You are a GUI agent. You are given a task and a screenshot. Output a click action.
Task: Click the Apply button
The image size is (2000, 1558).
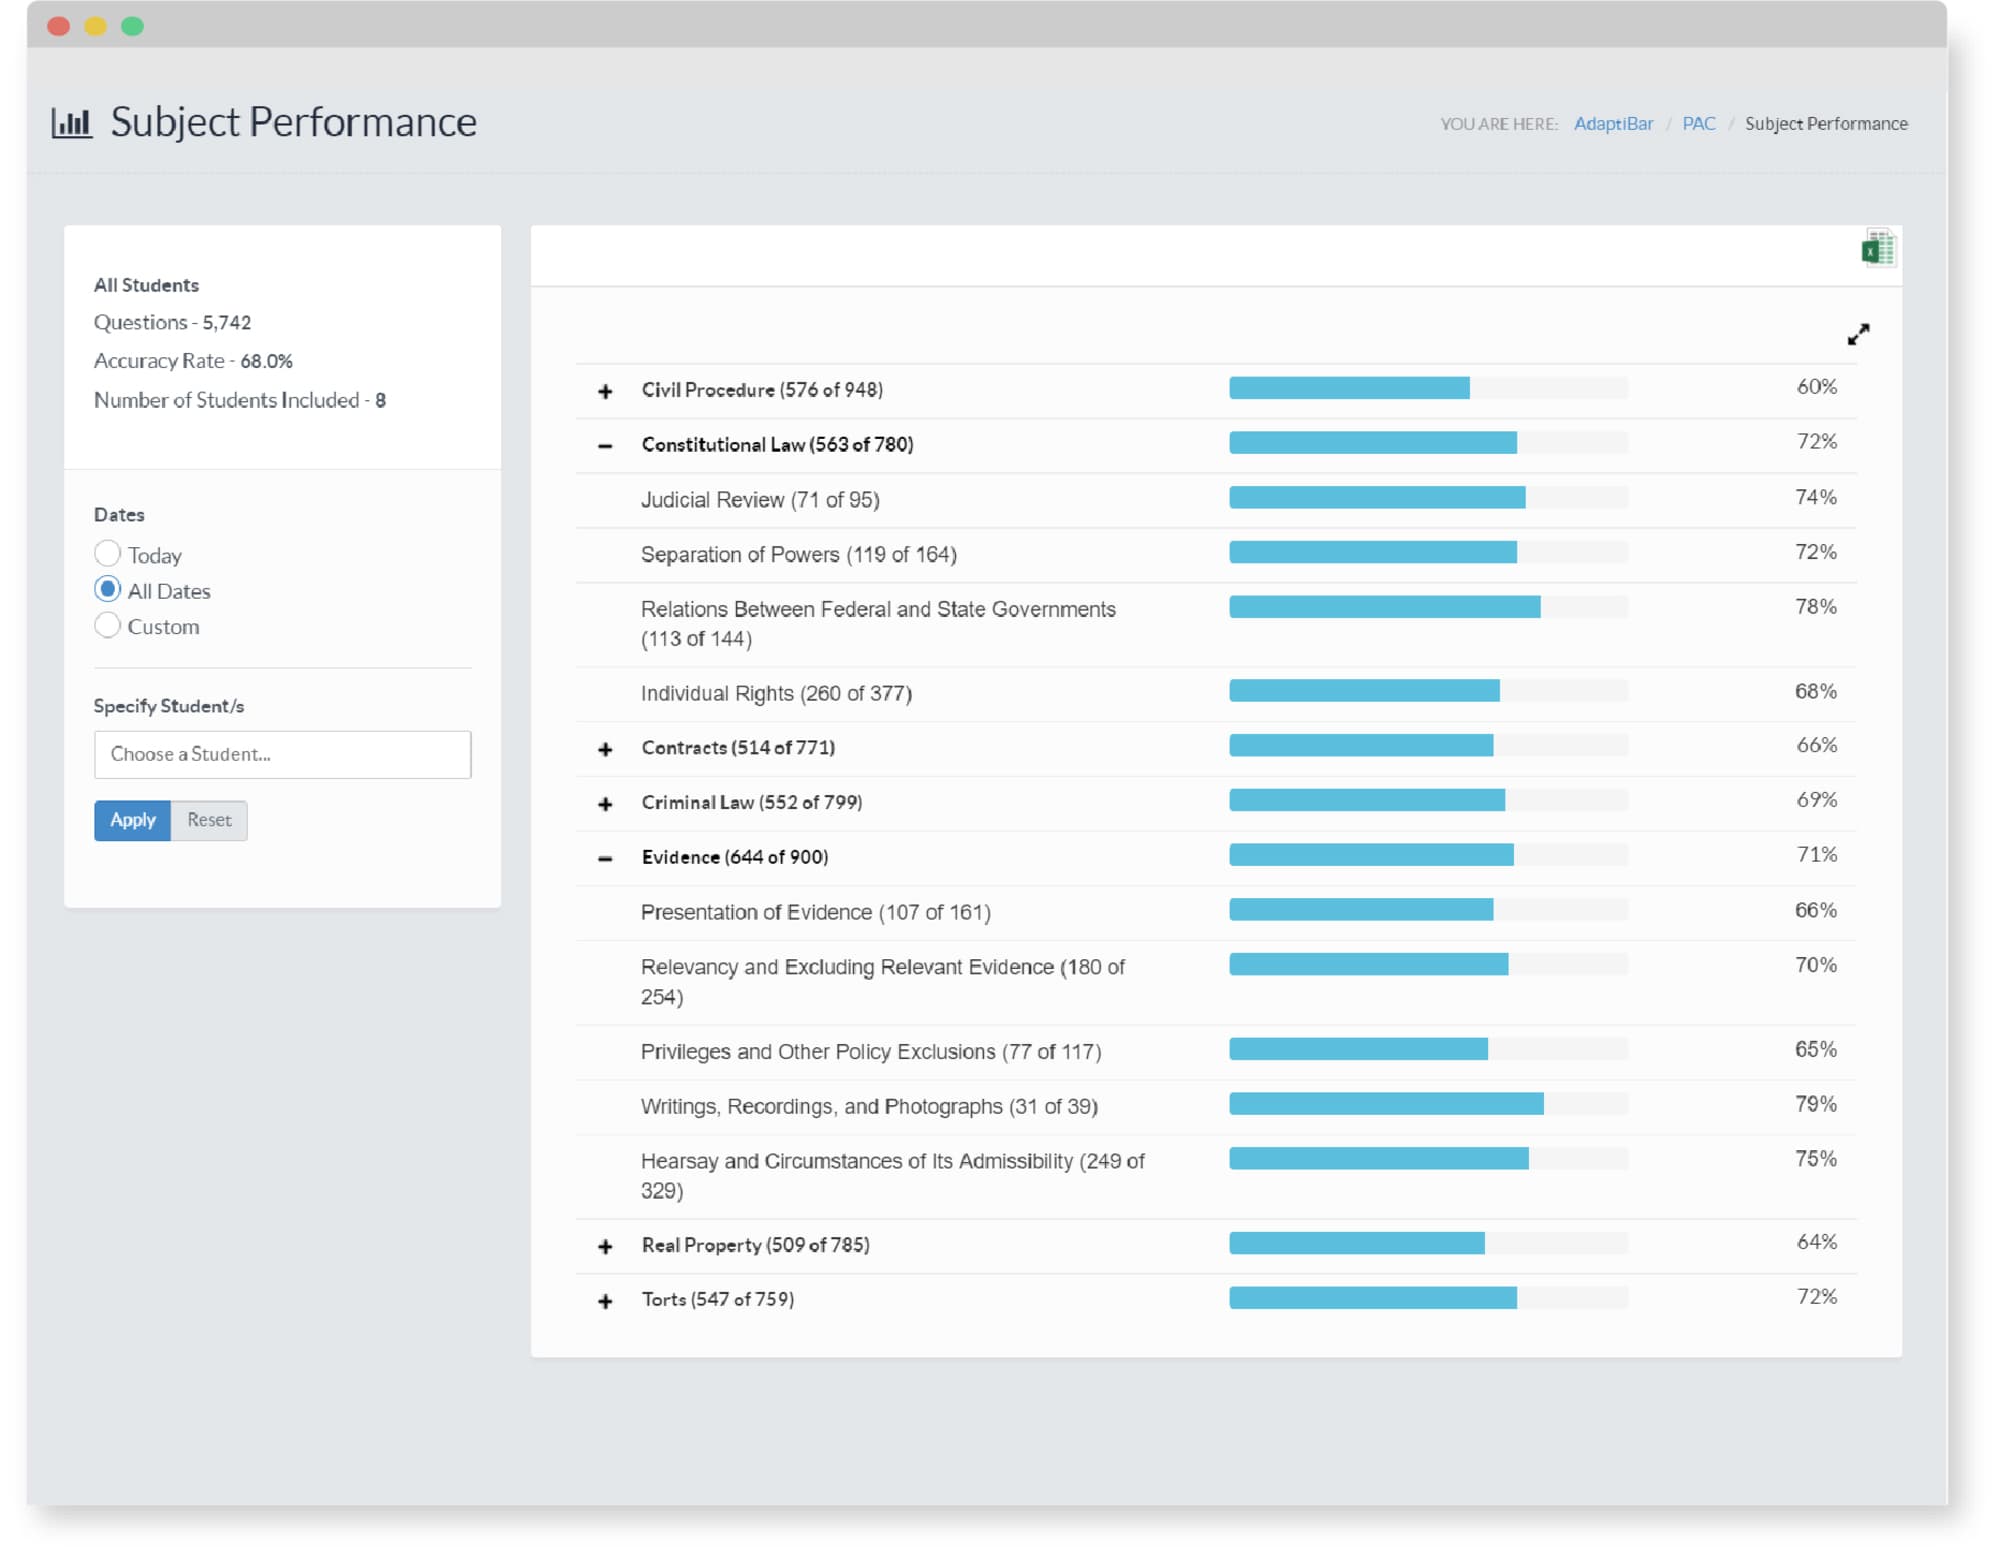131,820
